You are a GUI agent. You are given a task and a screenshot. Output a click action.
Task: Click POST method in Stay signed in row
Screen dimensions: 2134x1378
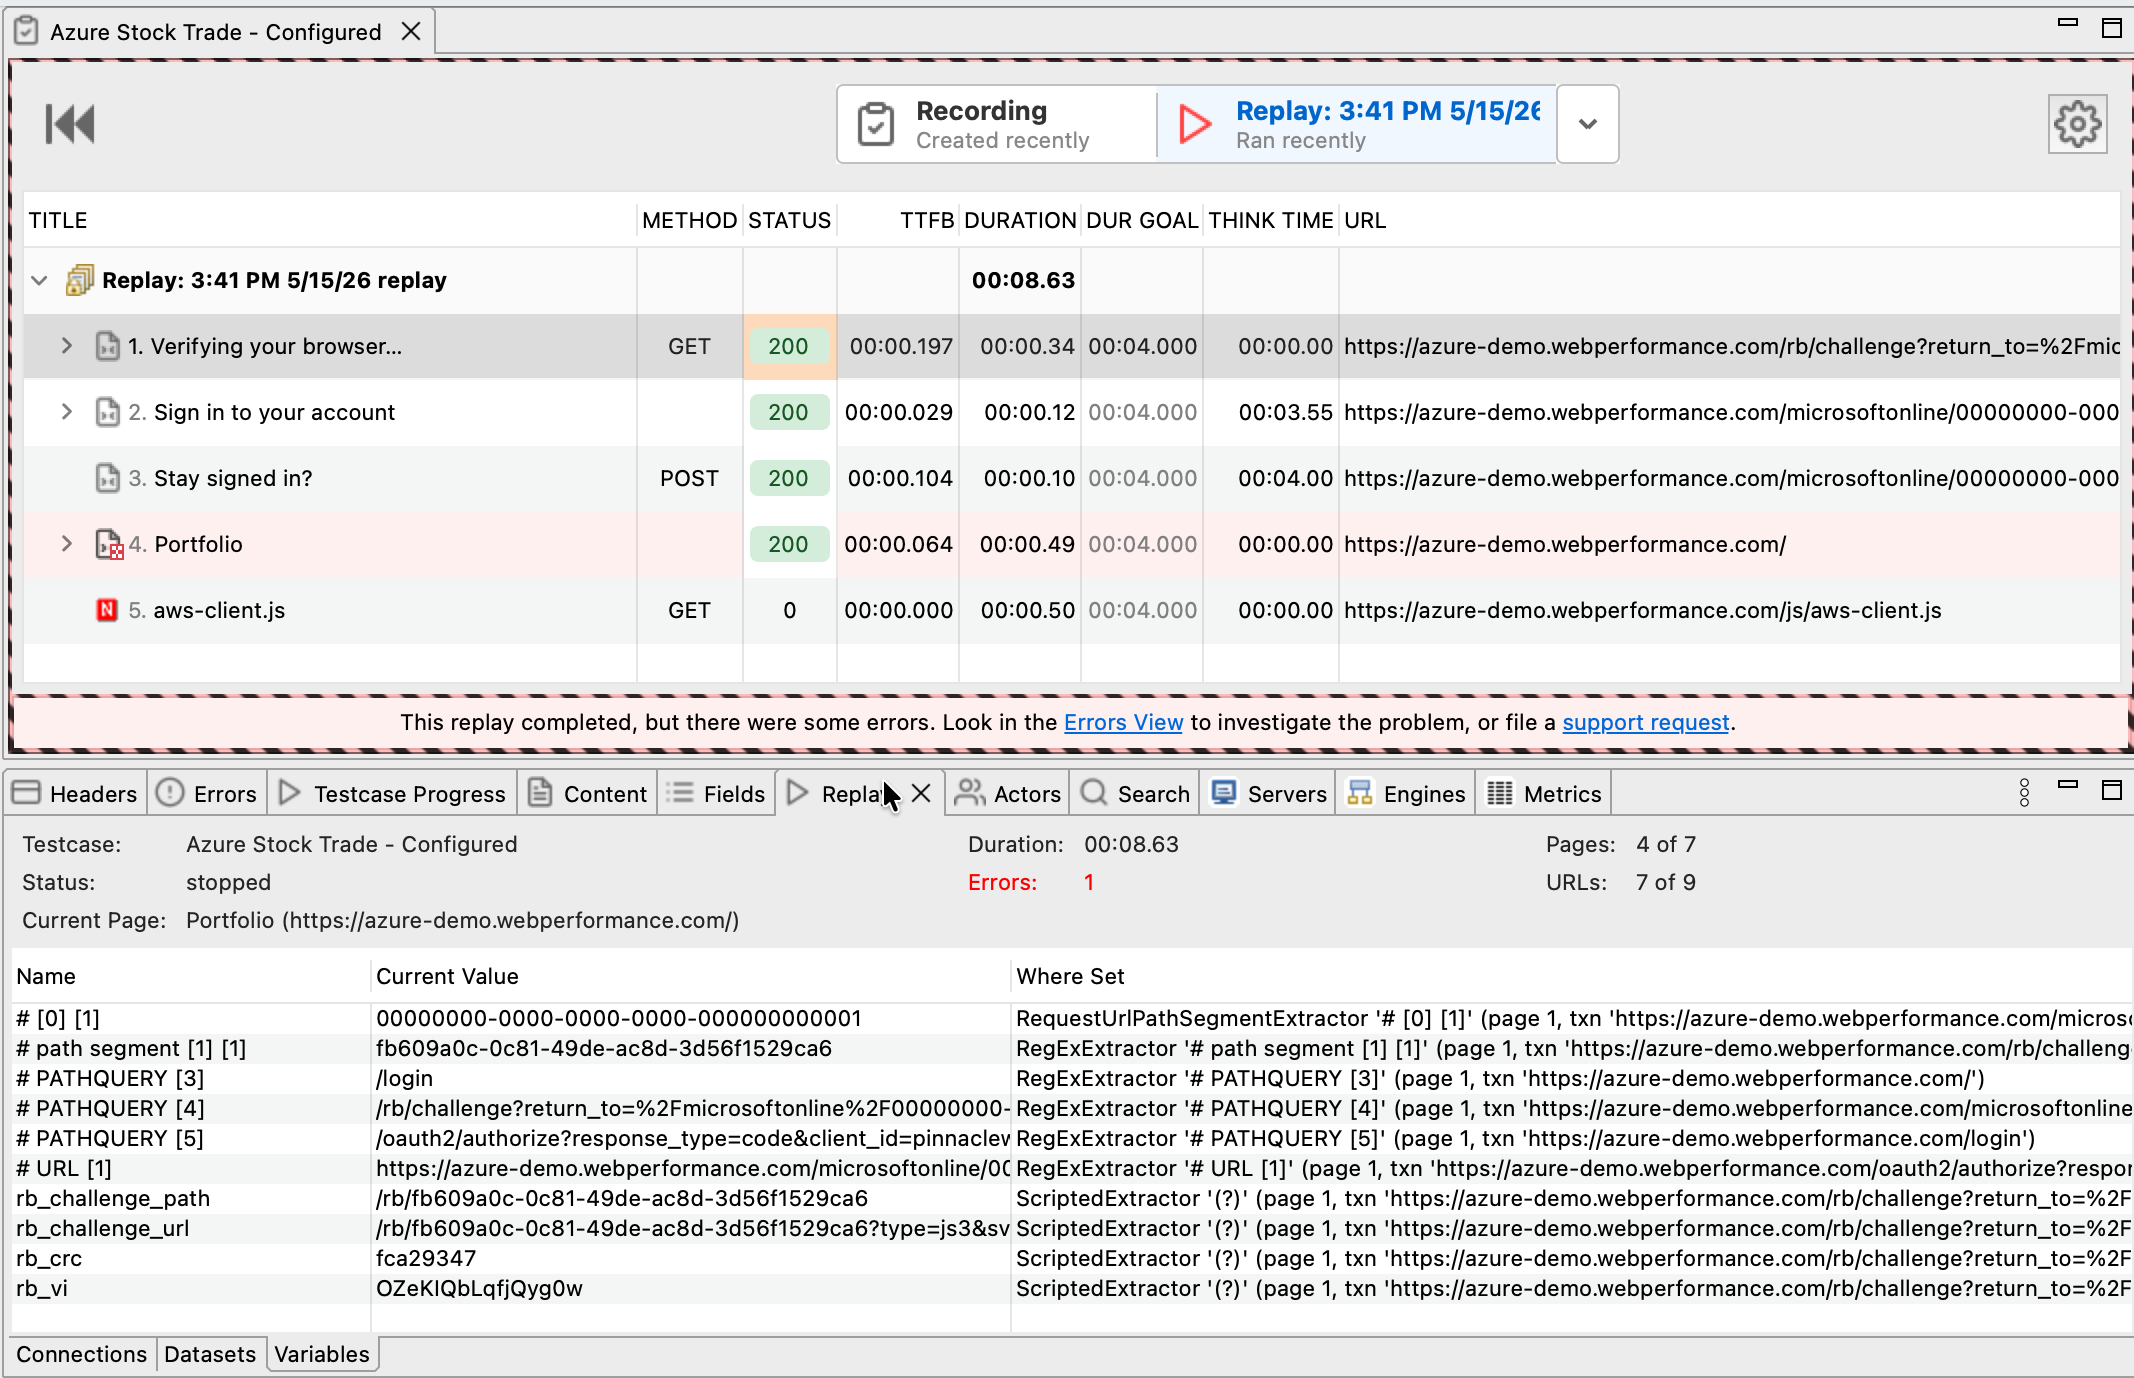click(689, 478)
